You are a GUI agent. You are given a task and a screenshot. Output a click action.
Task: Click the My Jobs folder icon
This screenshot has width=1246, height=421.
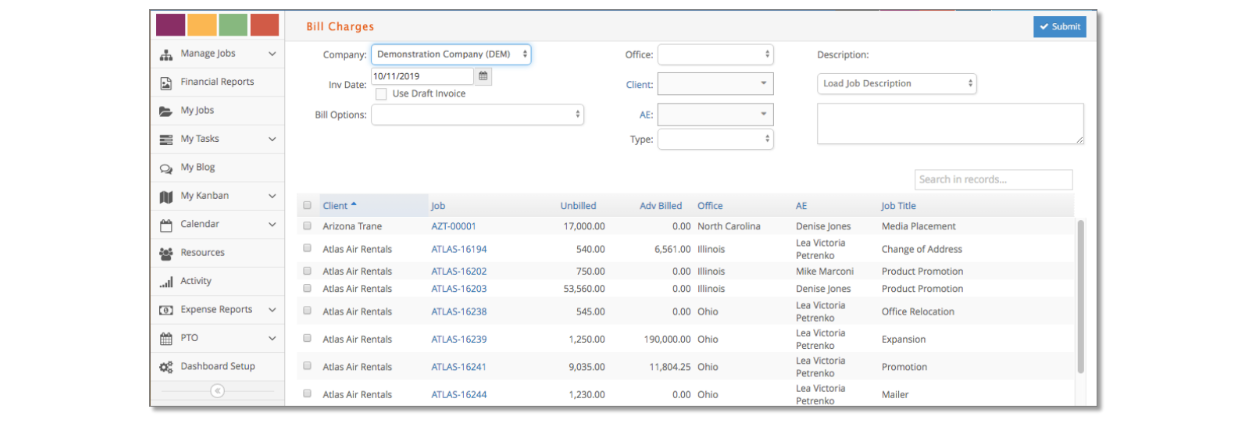click(166, 111)
